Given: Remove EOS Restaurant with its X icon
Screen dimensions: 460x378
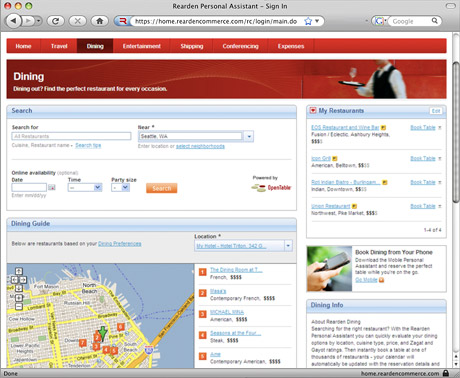Looking at the screenshot, I should coord(440,127).
